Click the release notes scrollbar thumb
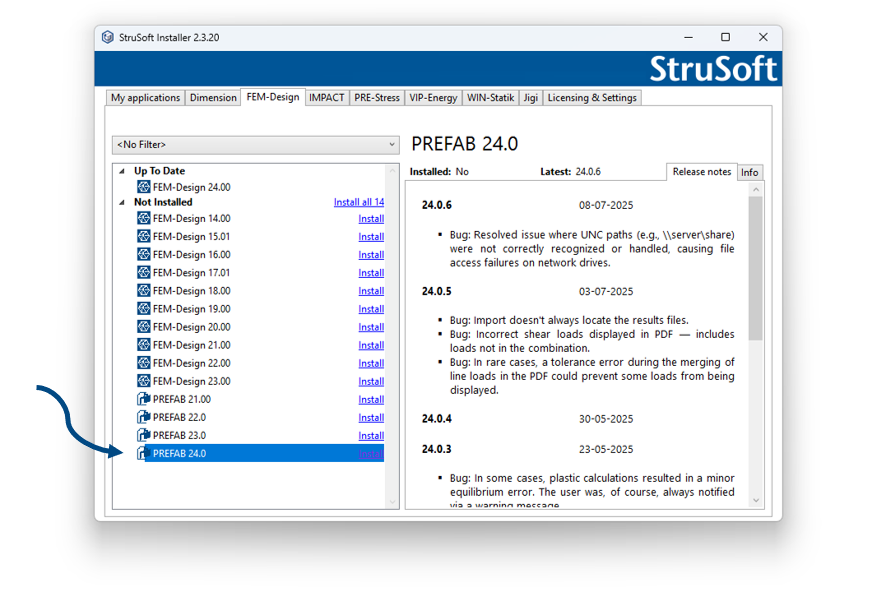The image size is (891, 600). [755, 268]
